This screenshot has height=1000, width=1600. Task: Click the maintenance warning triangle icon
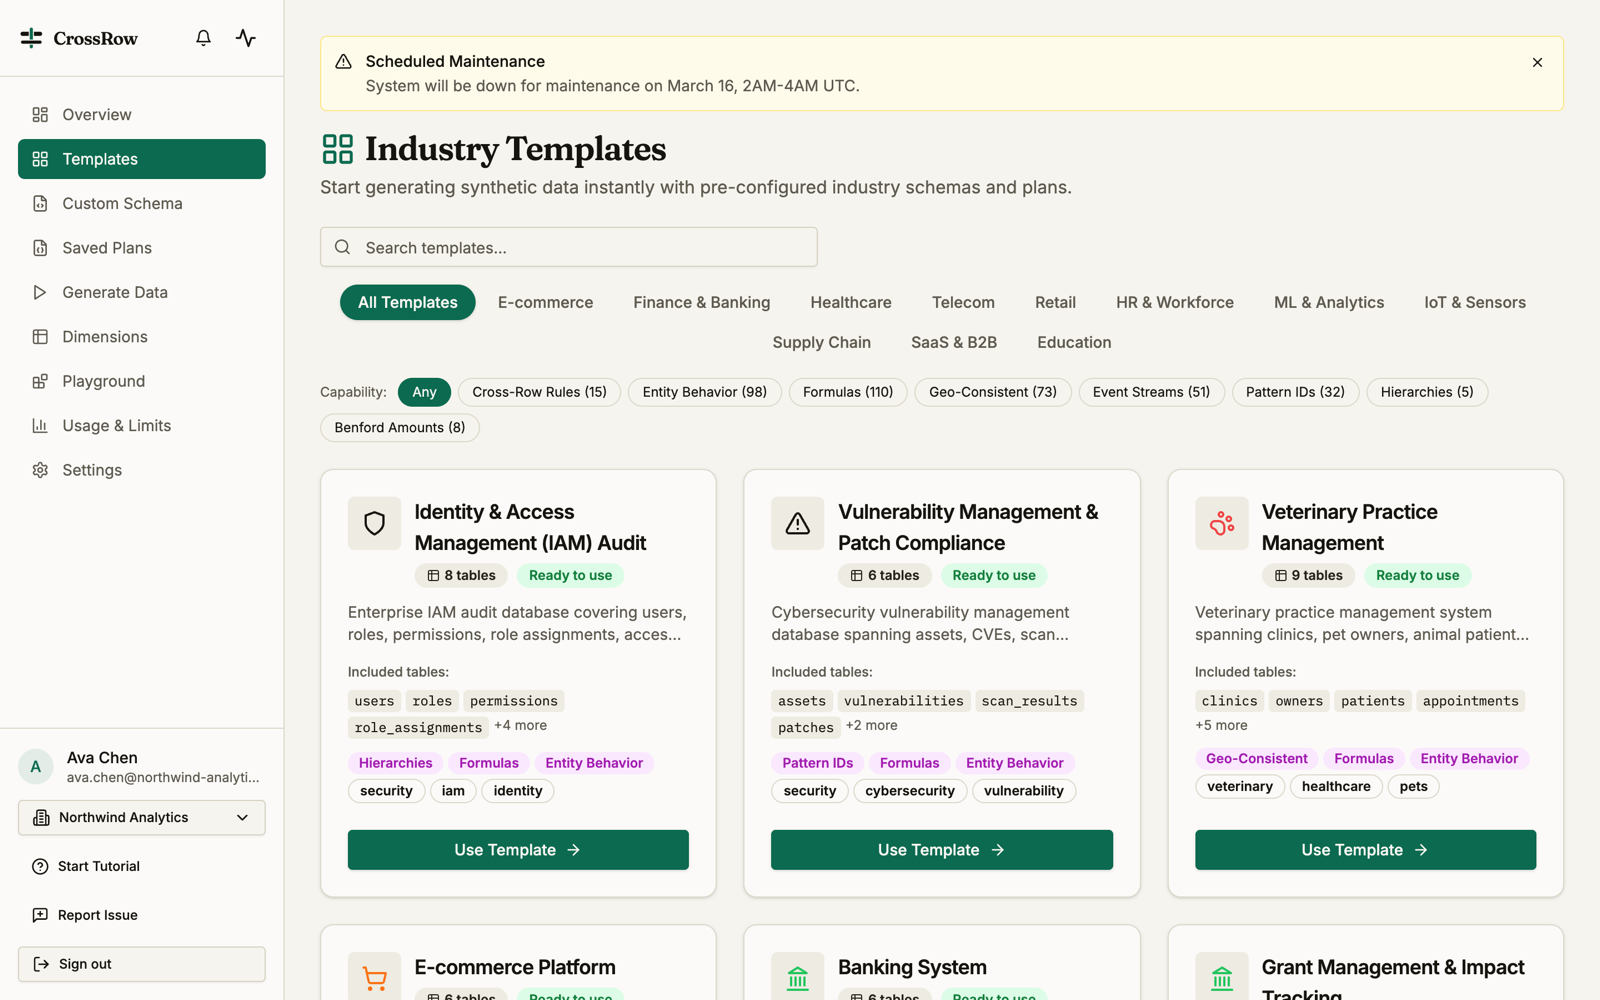343,62
